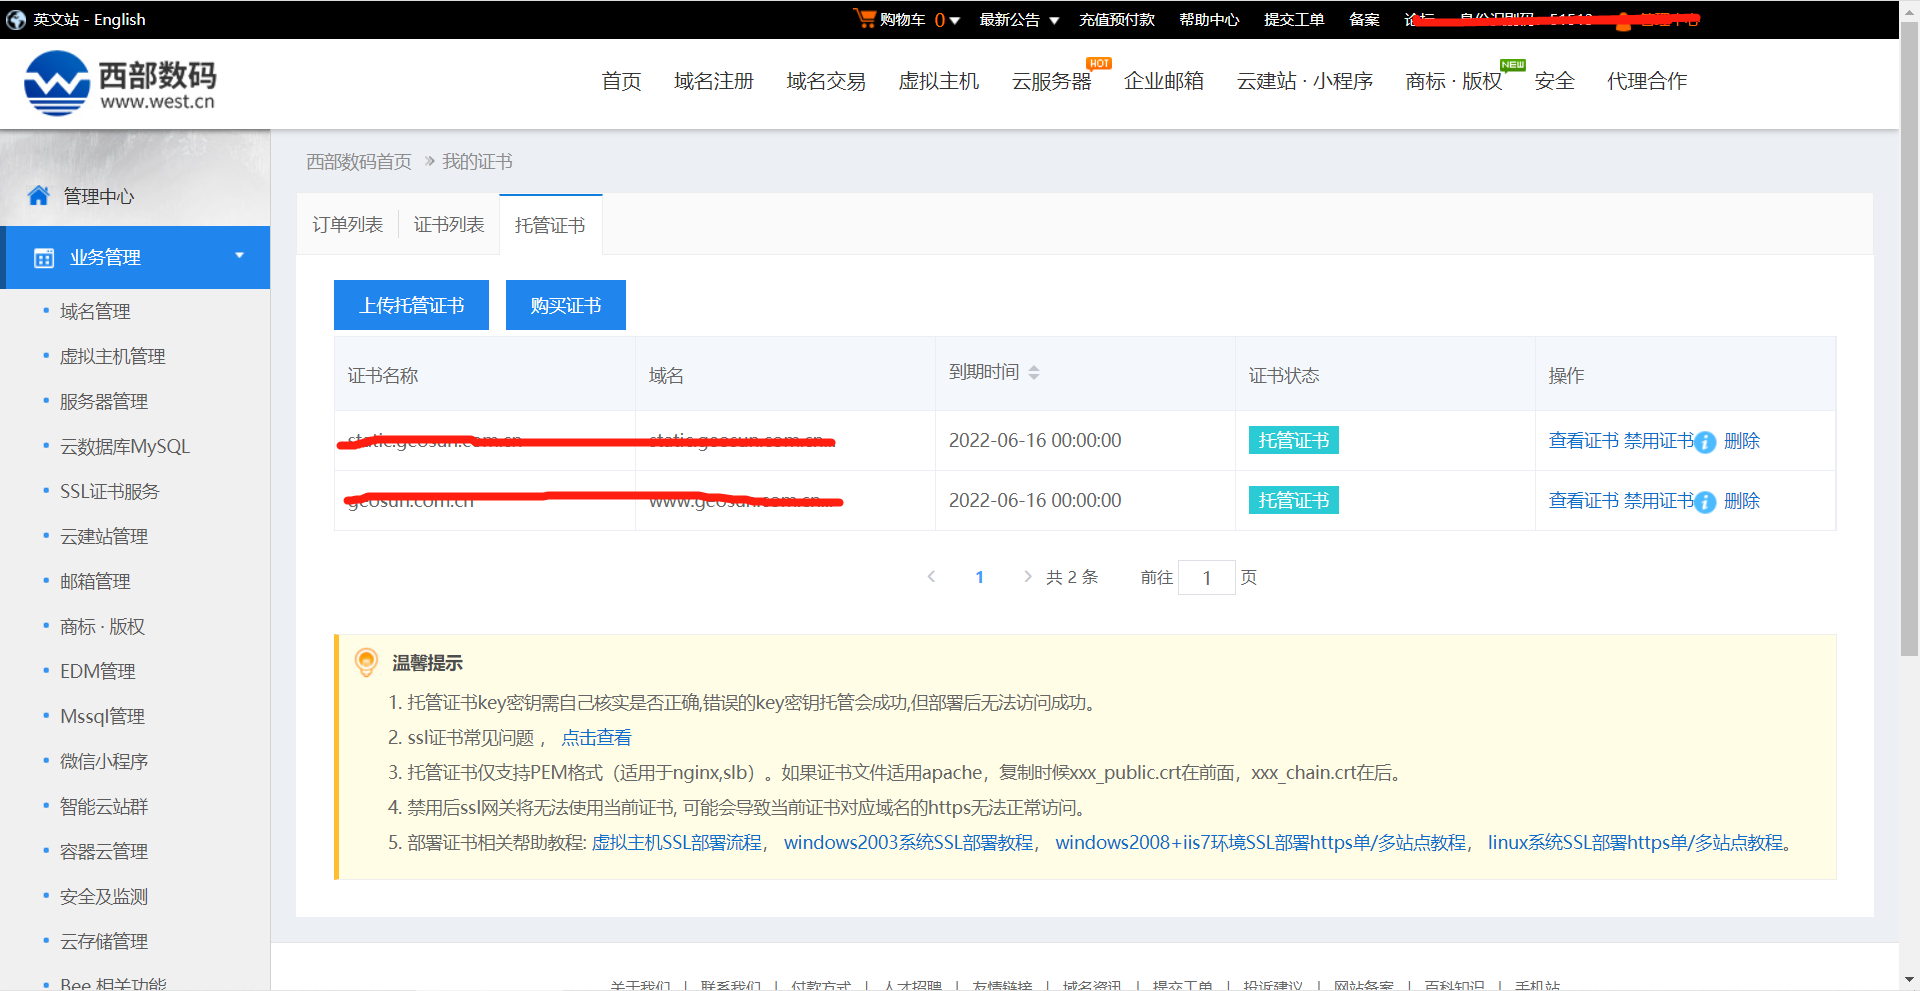Click the info icon next to first 禁用证书

1705,442
